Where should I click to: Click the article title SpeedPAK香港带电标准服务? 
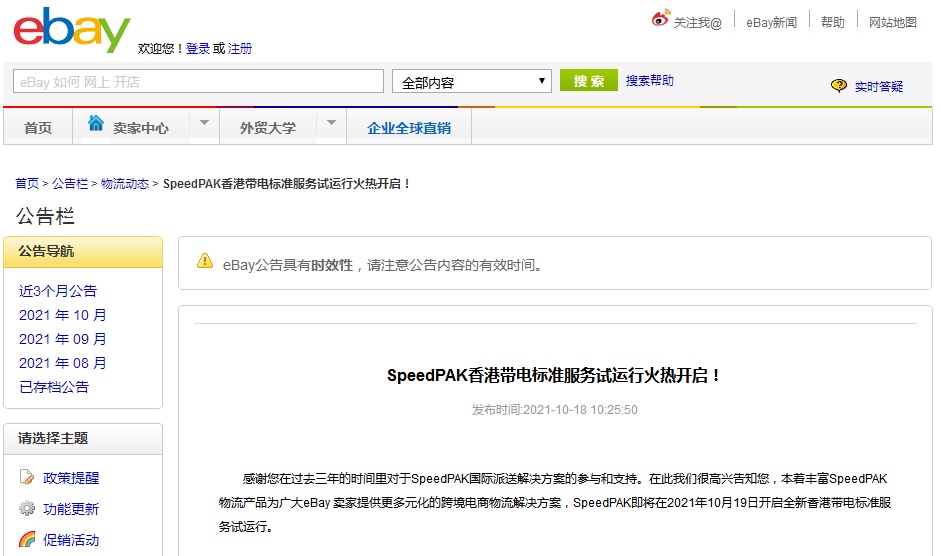[x=554, y=376]
